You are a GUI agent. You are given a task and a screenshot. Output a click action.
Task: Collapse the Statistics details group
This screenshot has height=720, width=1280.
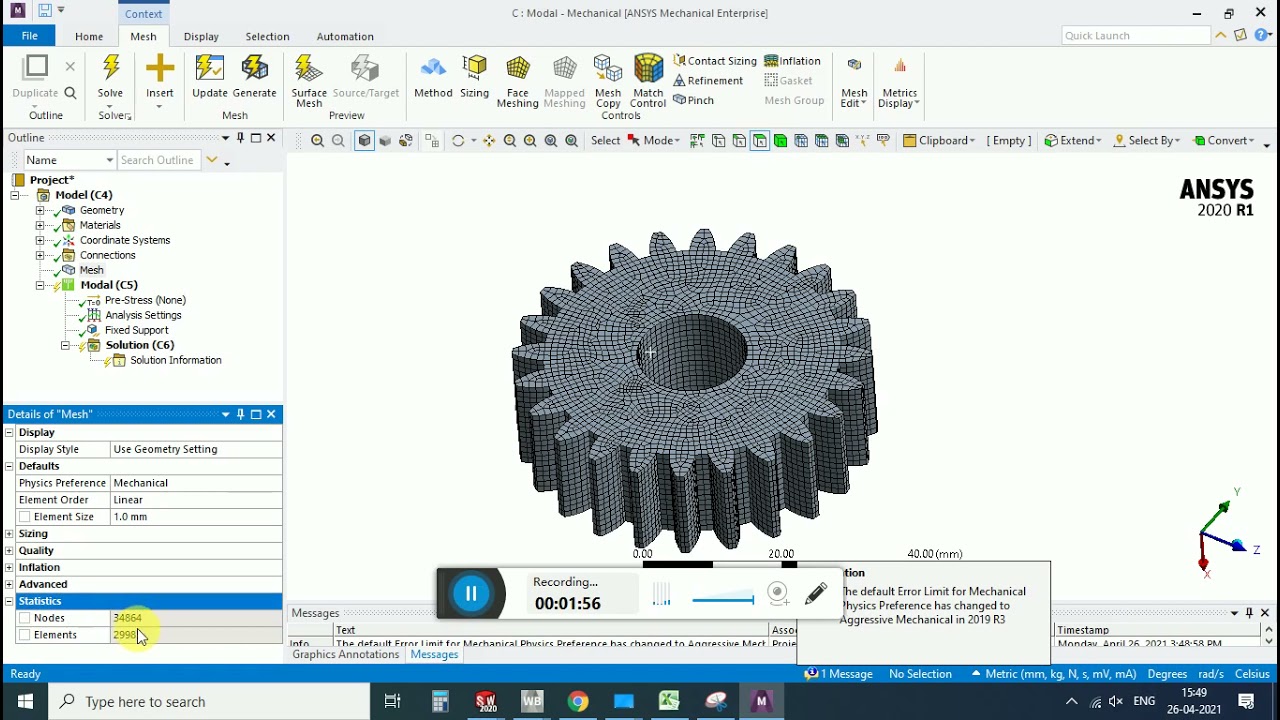point(9,601)
